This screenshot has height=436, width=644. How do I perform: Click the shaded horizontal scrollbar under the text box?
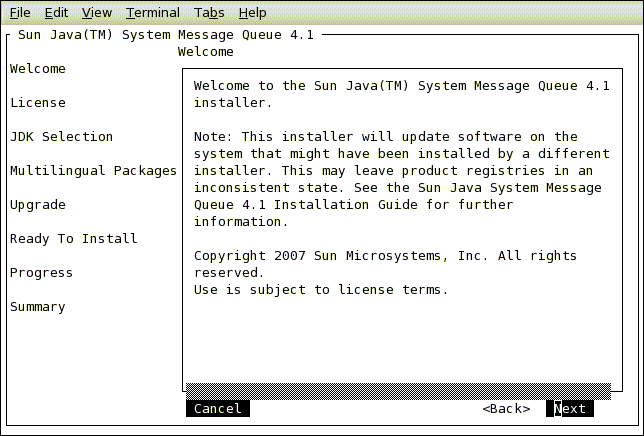(398, 392)
